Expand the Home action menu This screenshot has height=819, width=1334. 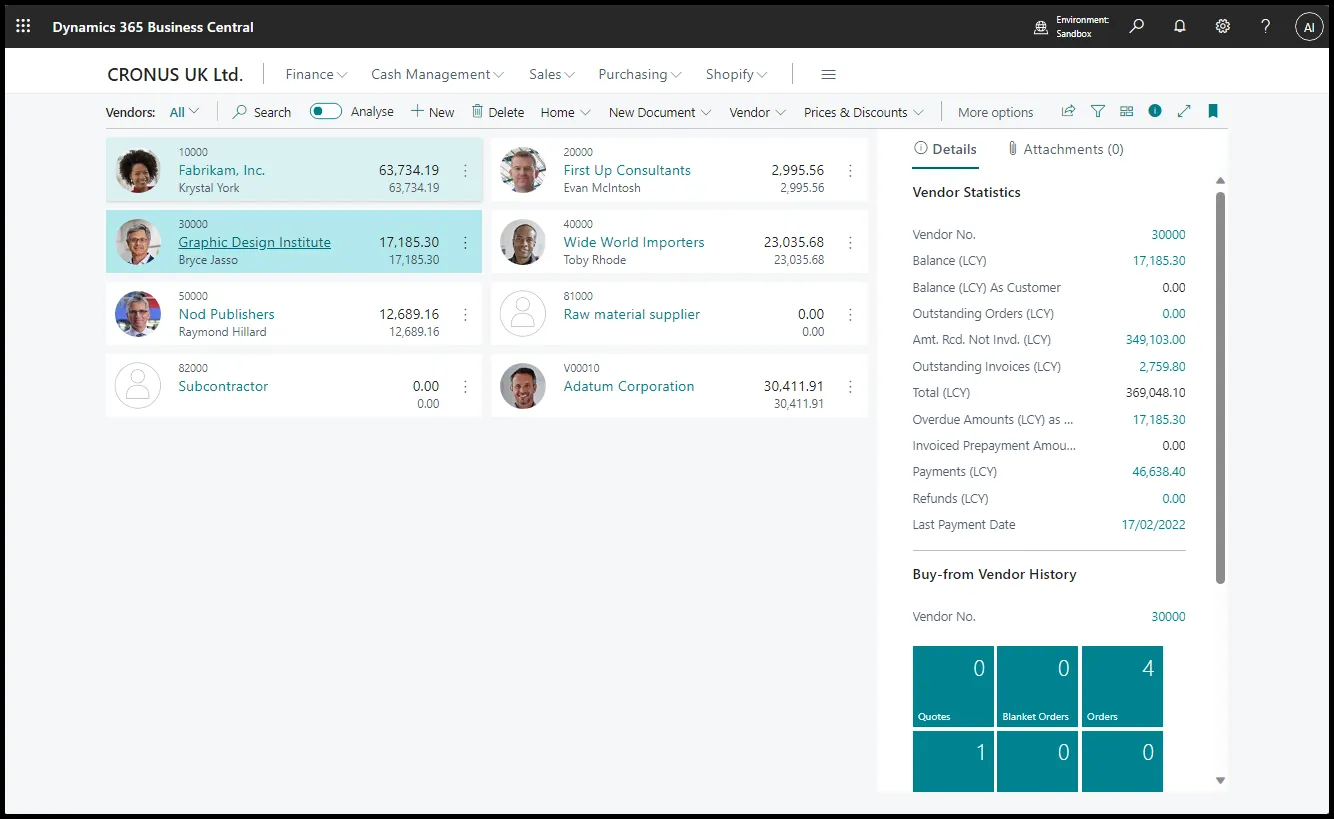click(x=566, y=112)
